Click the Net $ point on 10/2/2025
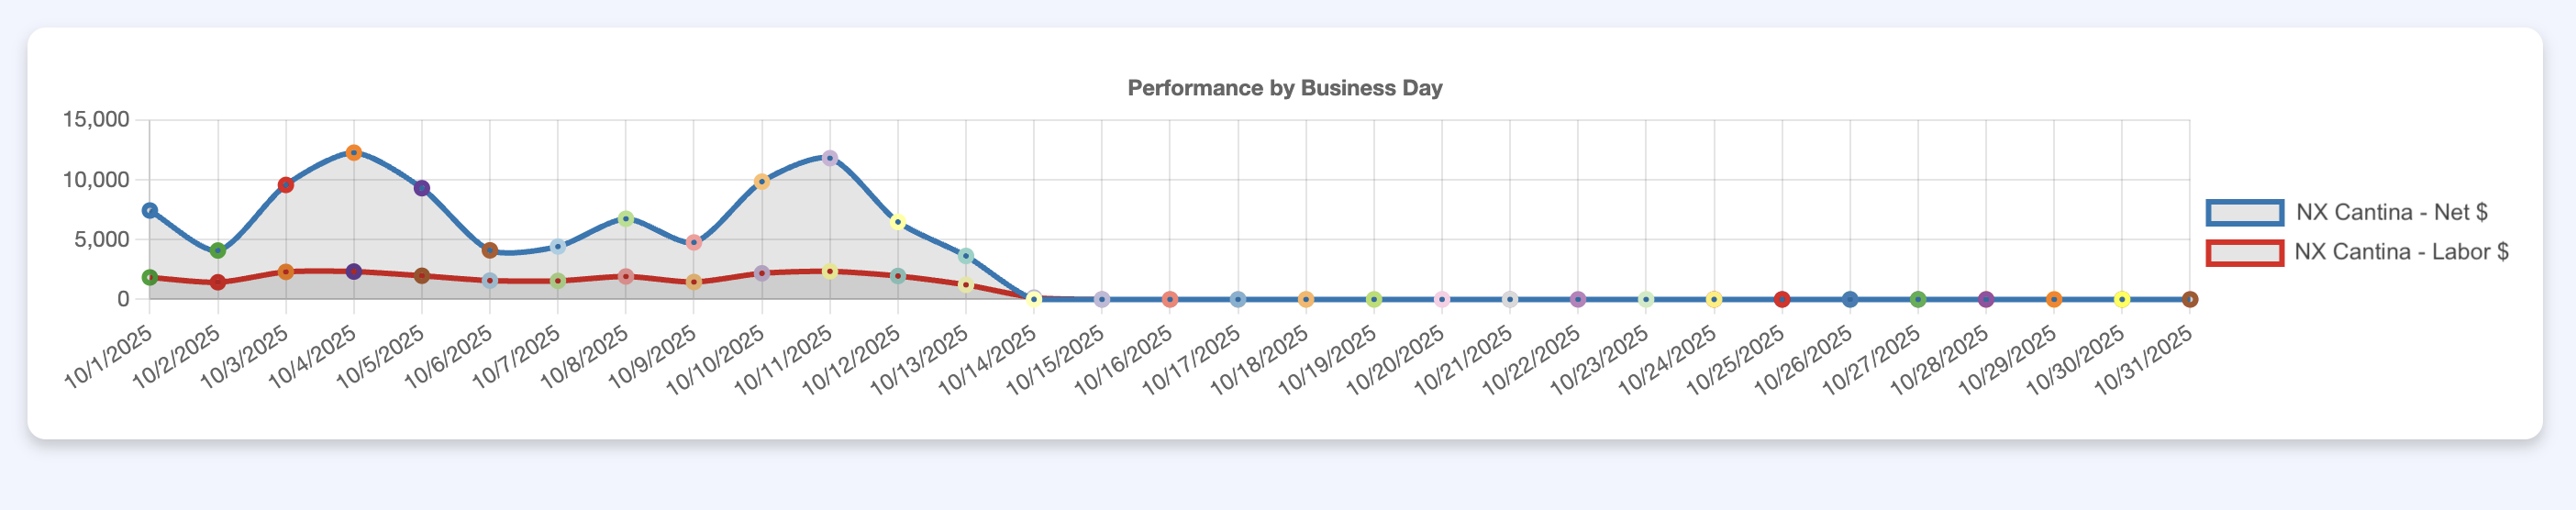Image resolution: width=2576 pixels, height=510 pixels. [x=218, y=251]
